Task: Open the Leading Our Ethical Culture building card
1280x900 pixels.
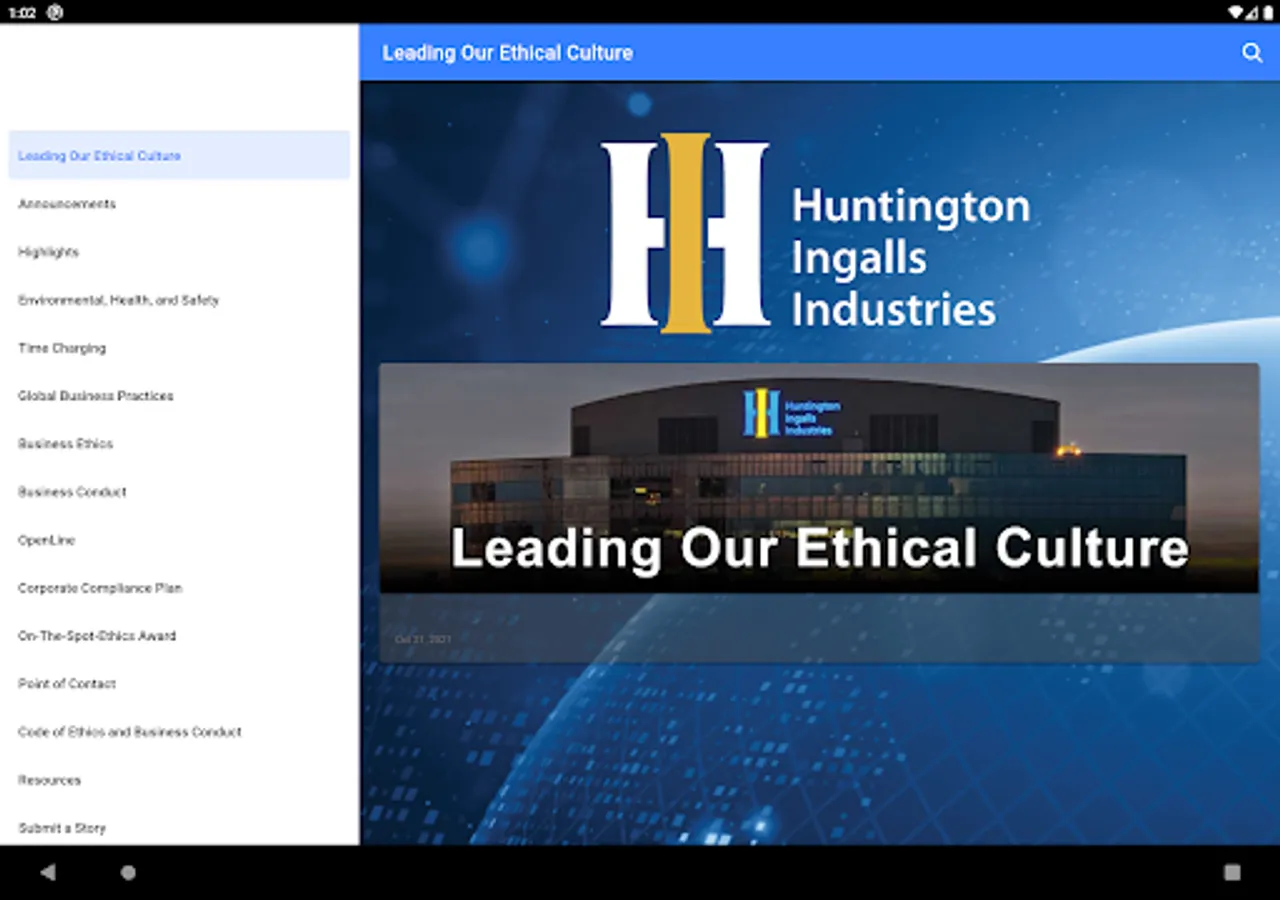Action: pos(819,512)
